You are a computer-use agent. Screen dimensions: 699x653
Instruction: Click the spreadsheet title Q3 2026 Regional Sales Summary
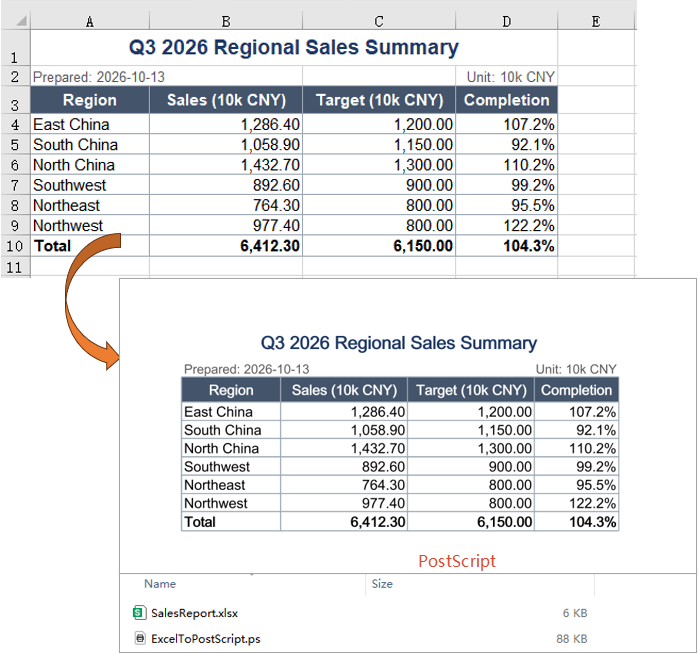coord(294,47)
